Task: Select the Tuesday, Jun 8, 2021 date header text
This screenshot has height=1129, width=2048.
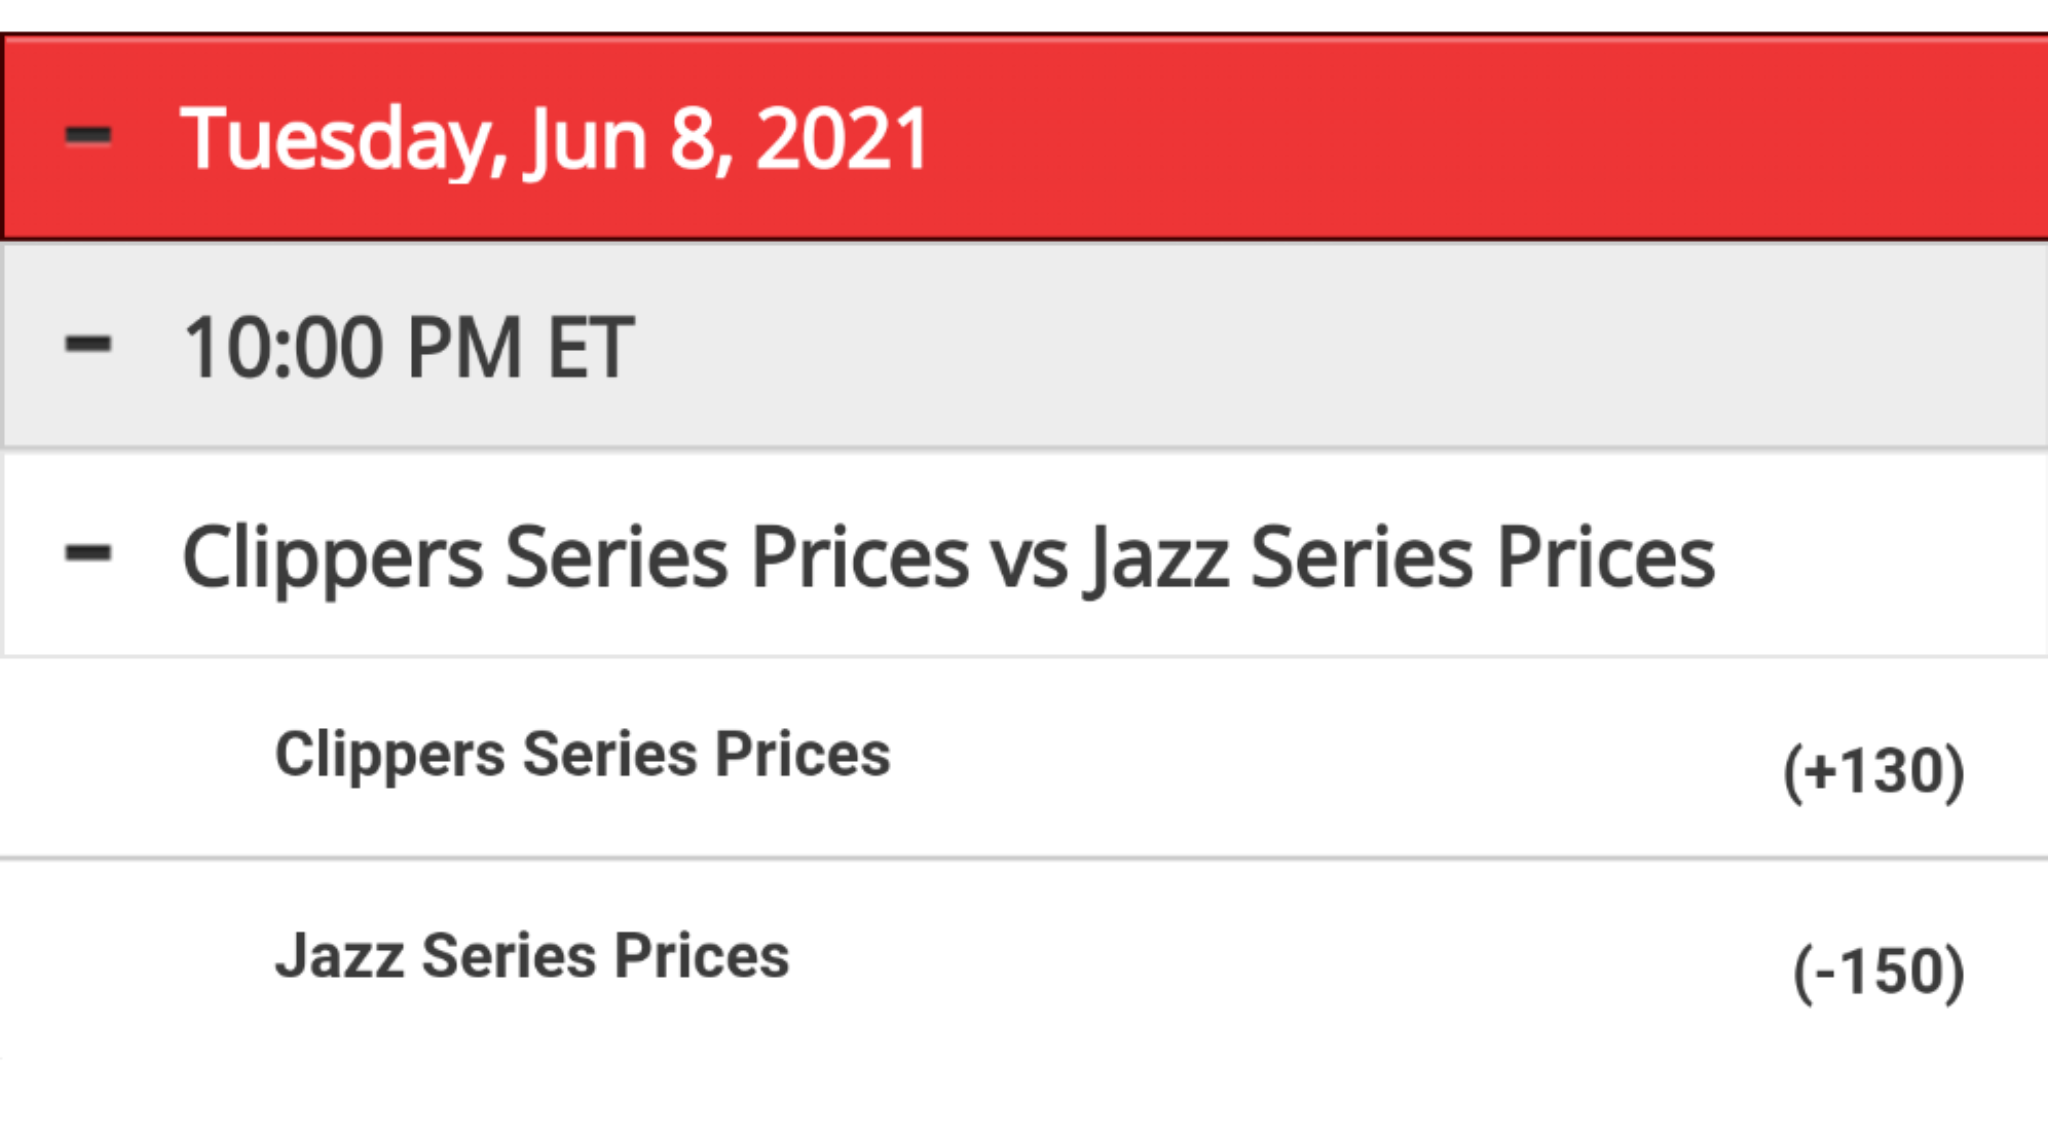Action: [x=555, y=141]
